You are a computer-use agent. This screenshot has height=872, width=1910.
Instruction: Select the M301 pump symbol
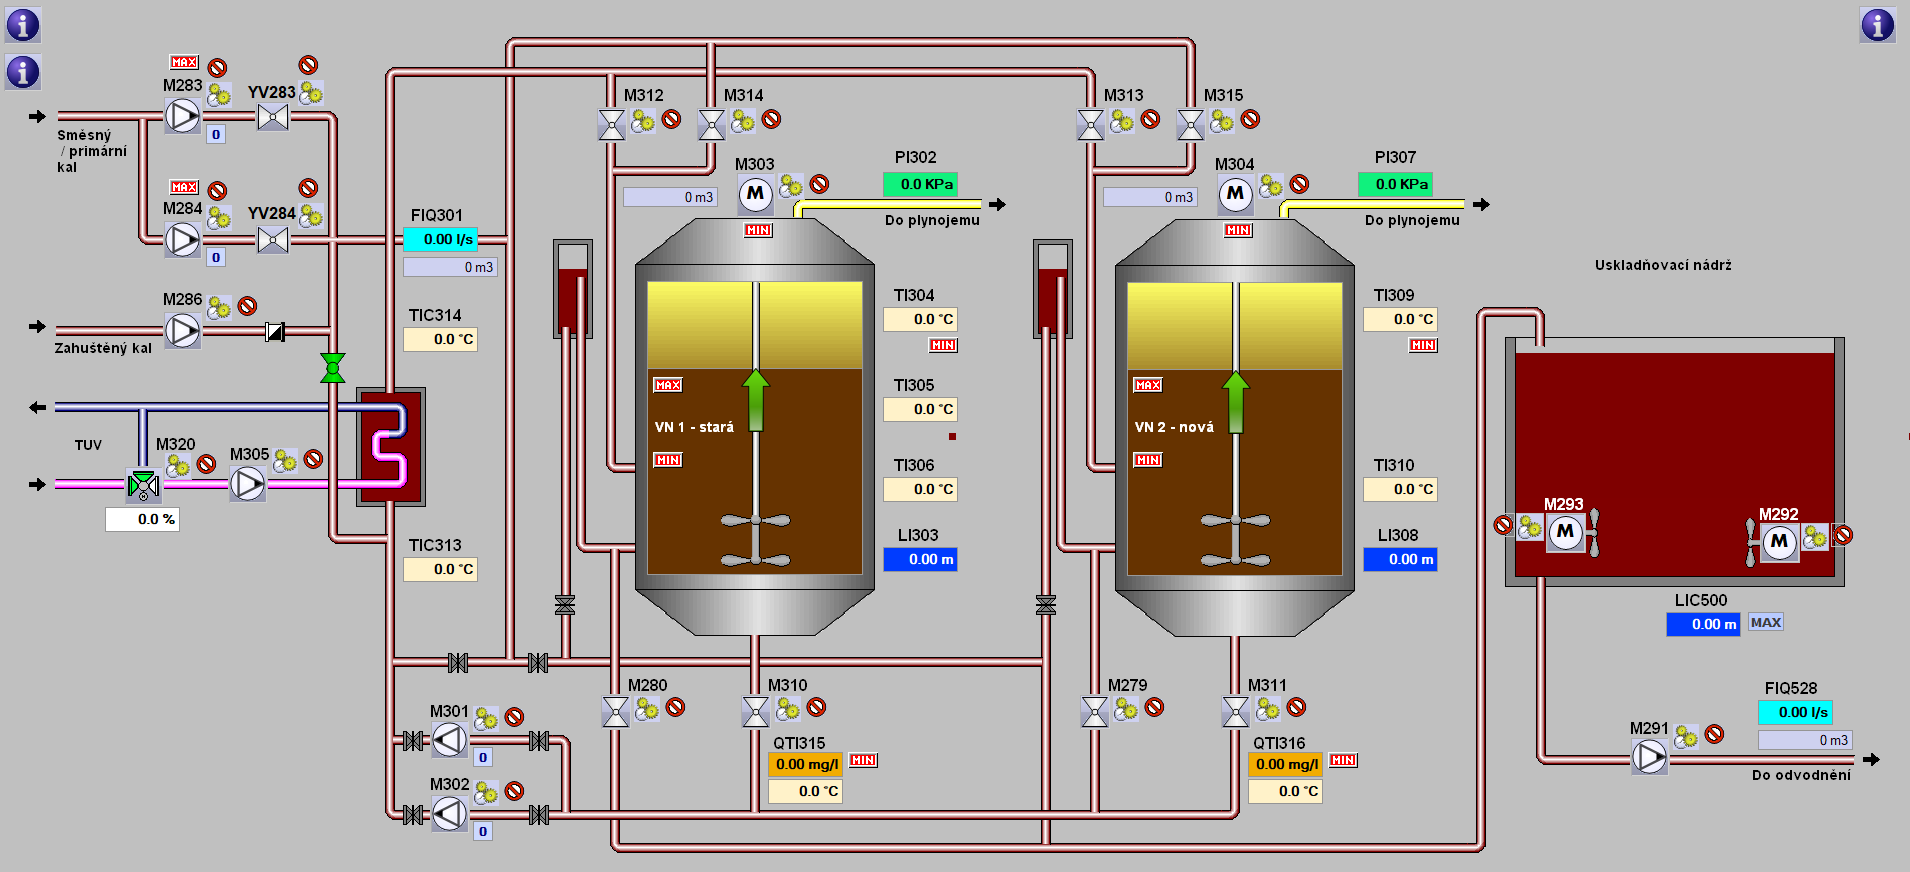click(449, 740)
